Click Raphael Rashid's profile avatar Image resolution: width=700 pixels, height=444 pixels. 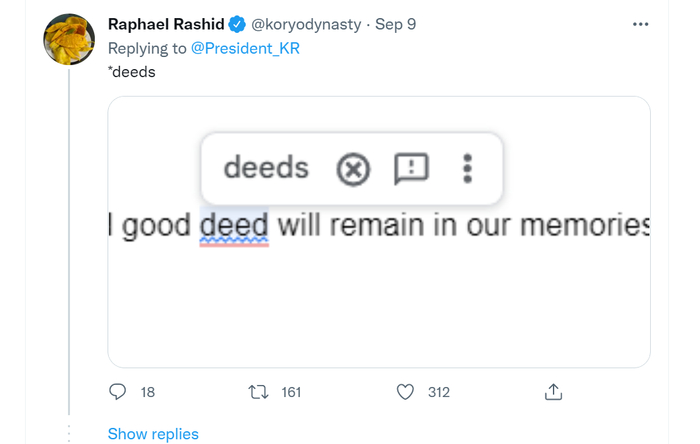(69, 39)
